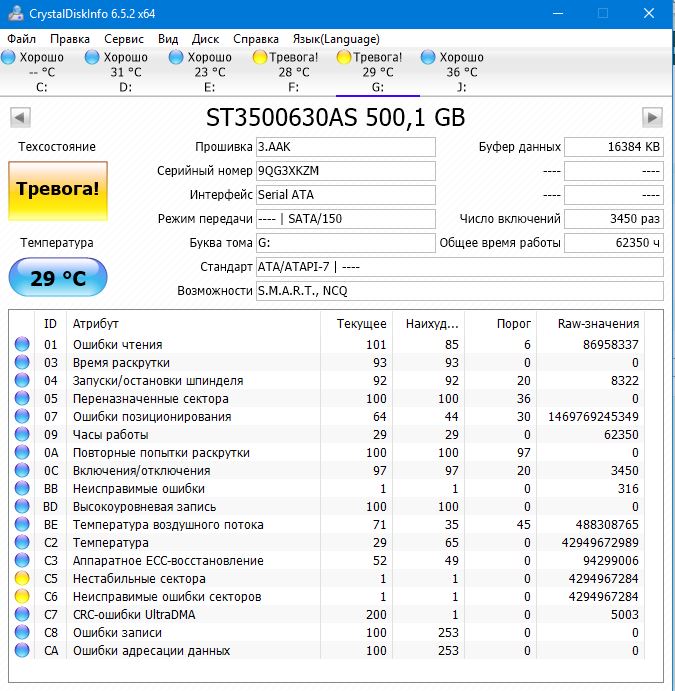This screenshot has height=691, width=675.
Task: Open the Сервис menu
Action: click(x=123, y=39)
